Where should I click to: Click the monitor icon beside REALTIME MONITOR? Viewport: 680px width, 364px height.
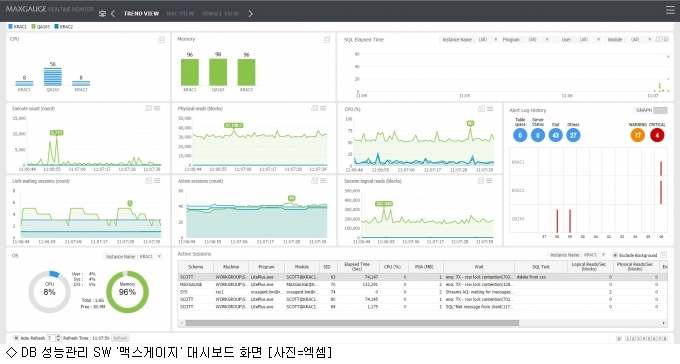[x=102, y=13]
